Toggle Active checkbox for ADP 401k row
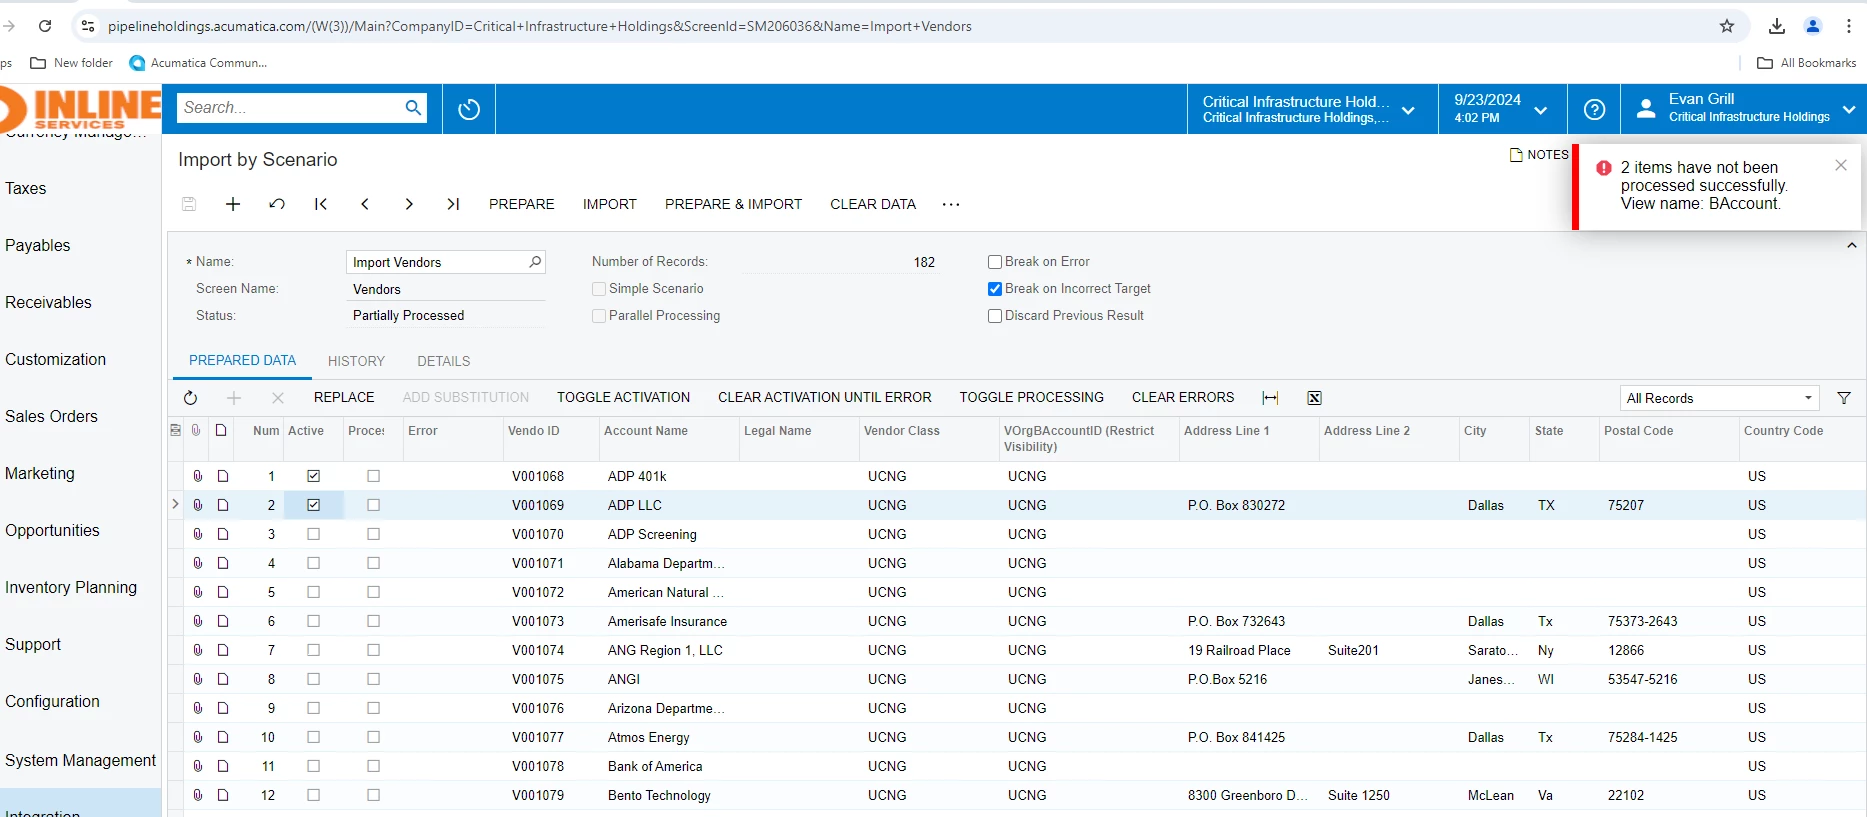 coord(314,476)
